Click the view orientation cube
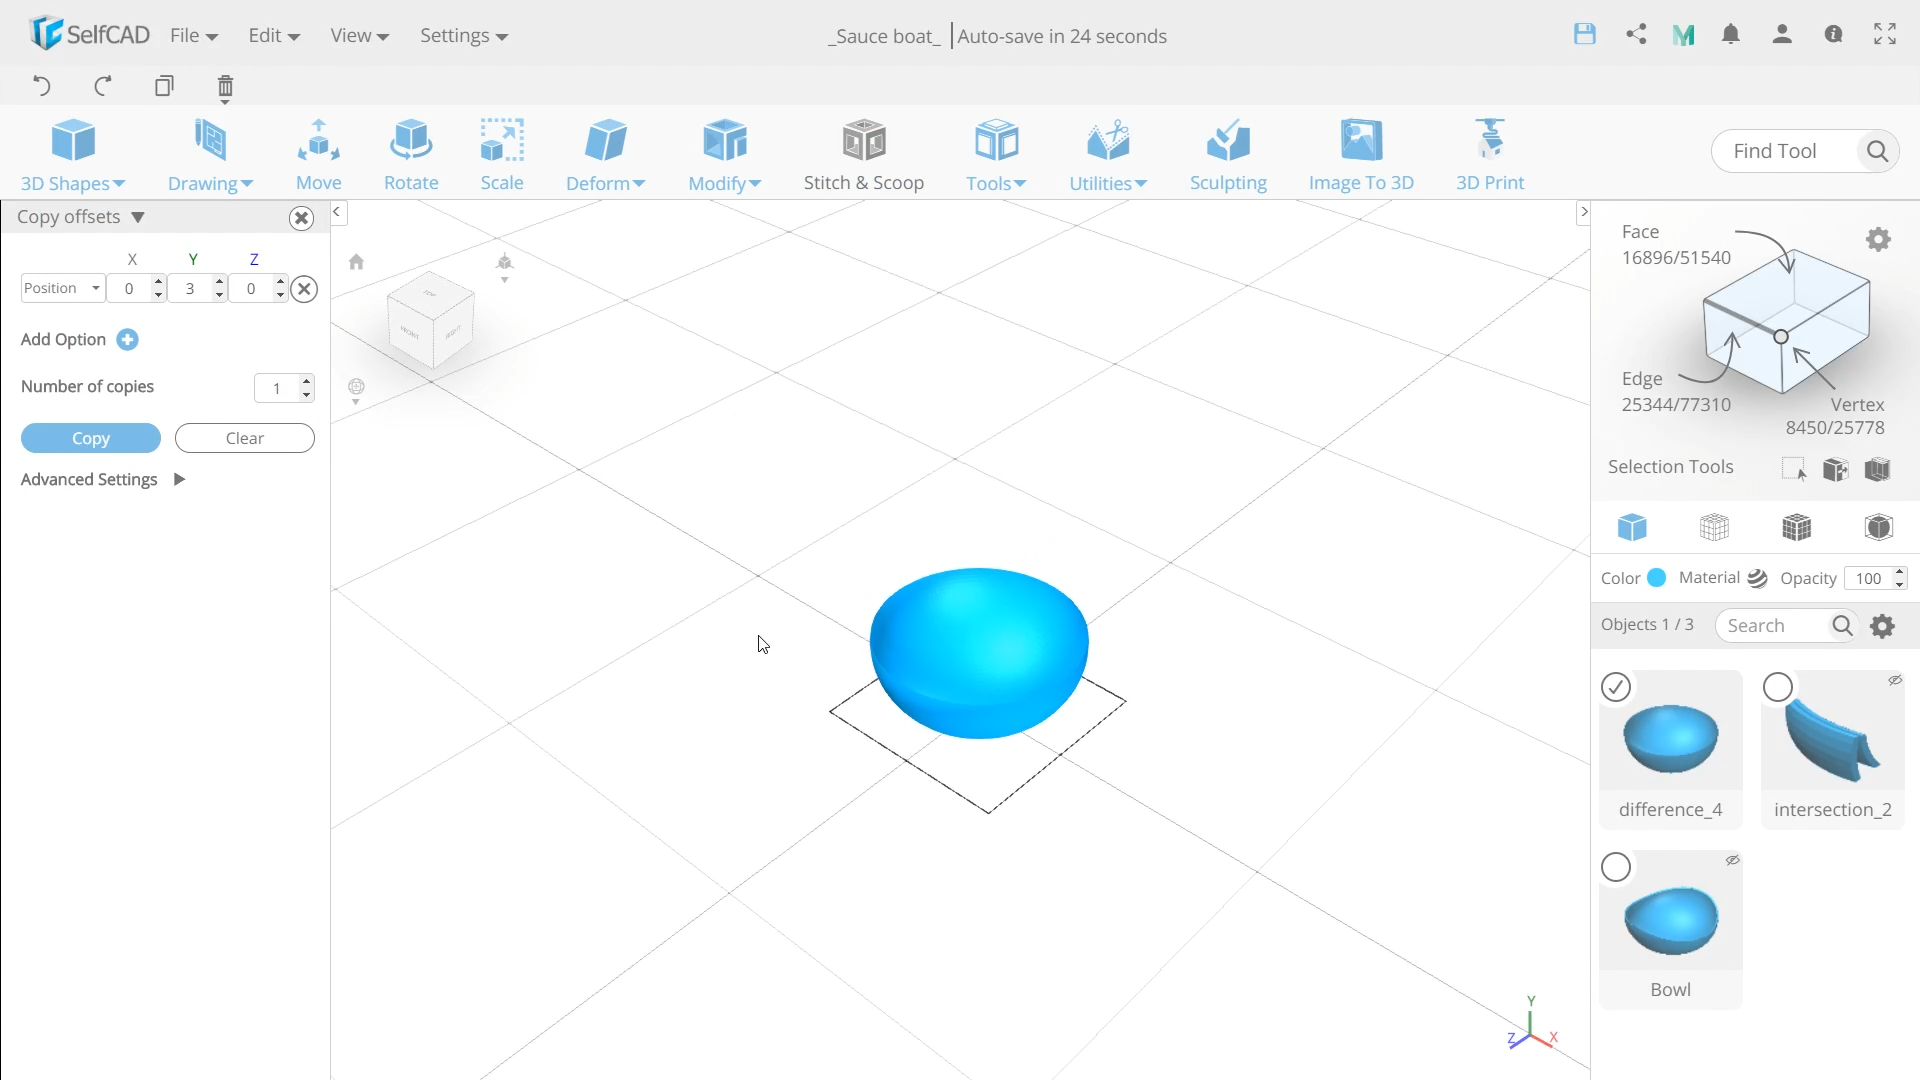Image resolution: width=1920 pixels, height=1080 pixels. [431, 320]
